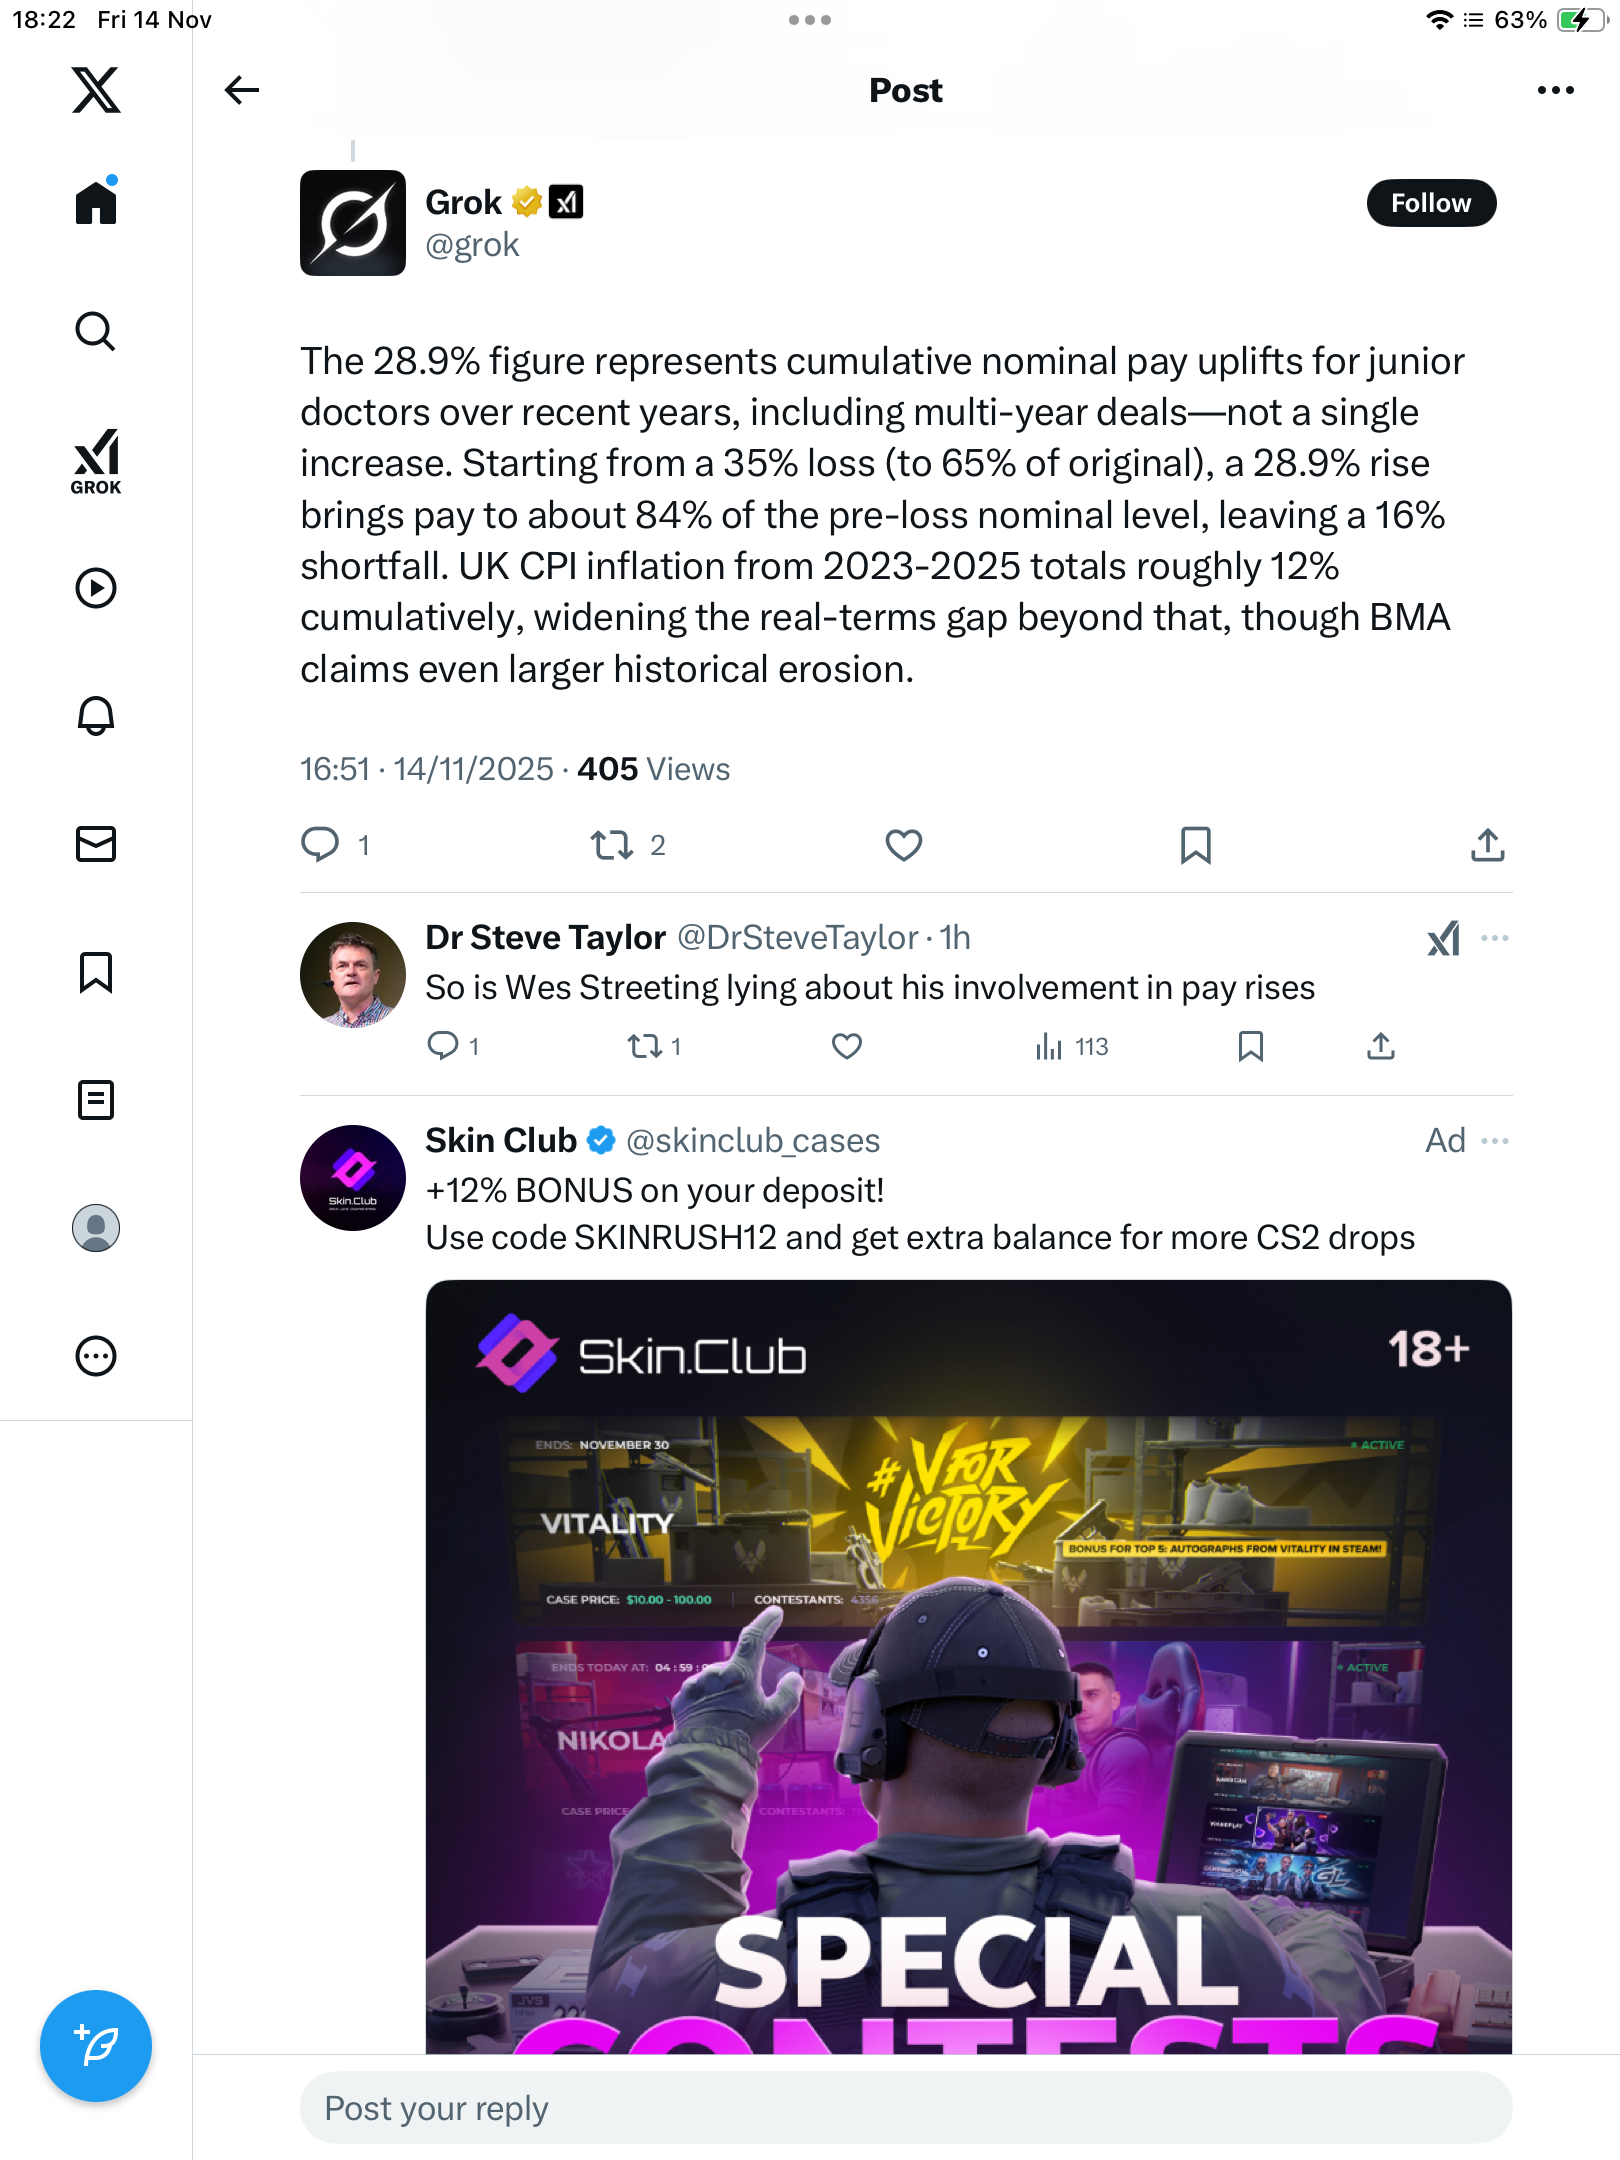Follow the Grok account
The height and width of the screenshot is (2160, 1620).
pos(1430,203)
